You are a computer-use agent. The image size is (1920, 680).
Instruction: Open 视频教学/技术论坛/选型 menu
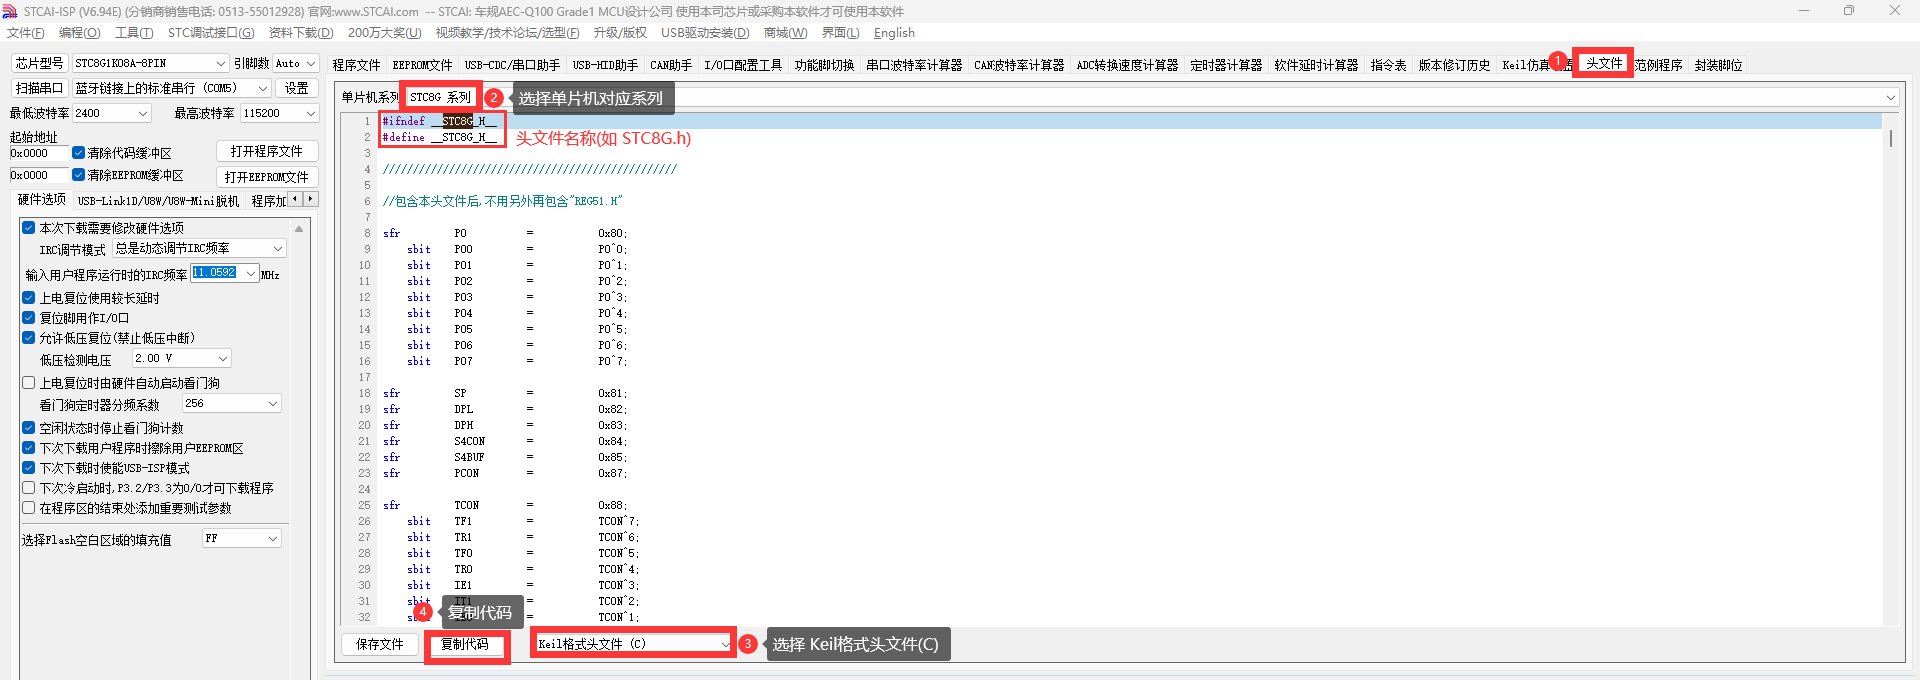tap(507, 33)
